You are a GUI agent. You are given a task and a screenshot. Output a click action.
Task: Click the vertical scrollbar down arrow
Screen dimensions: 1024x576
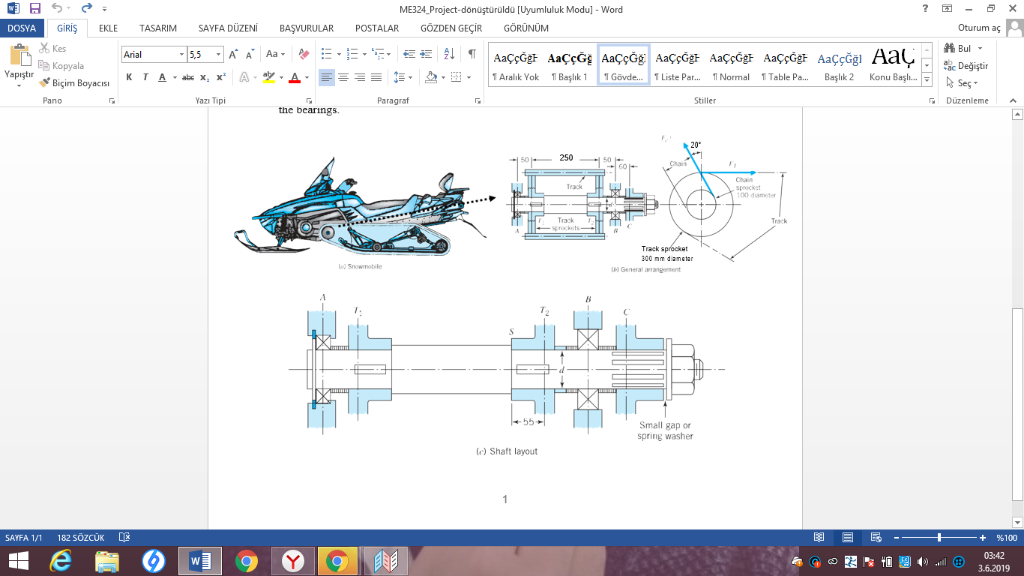[1017, 522]
